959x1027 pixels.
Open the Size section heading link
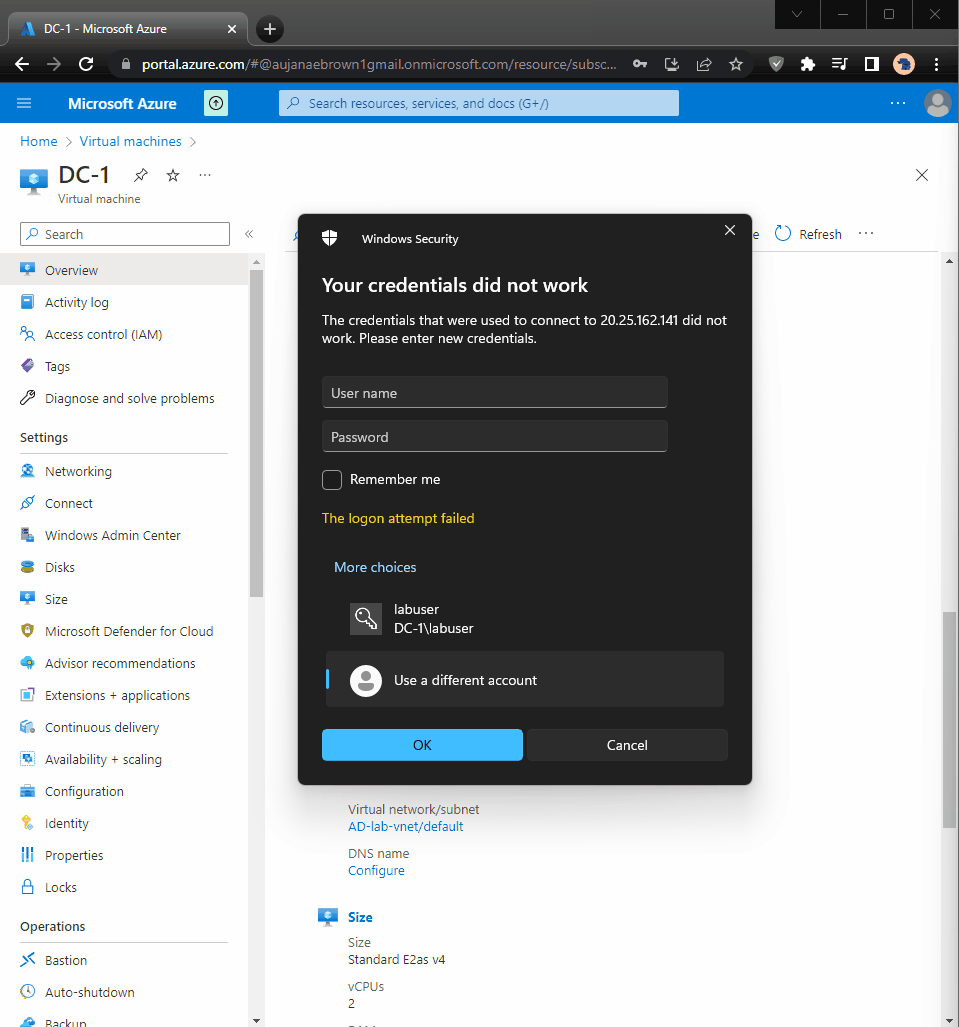[360, 917]
